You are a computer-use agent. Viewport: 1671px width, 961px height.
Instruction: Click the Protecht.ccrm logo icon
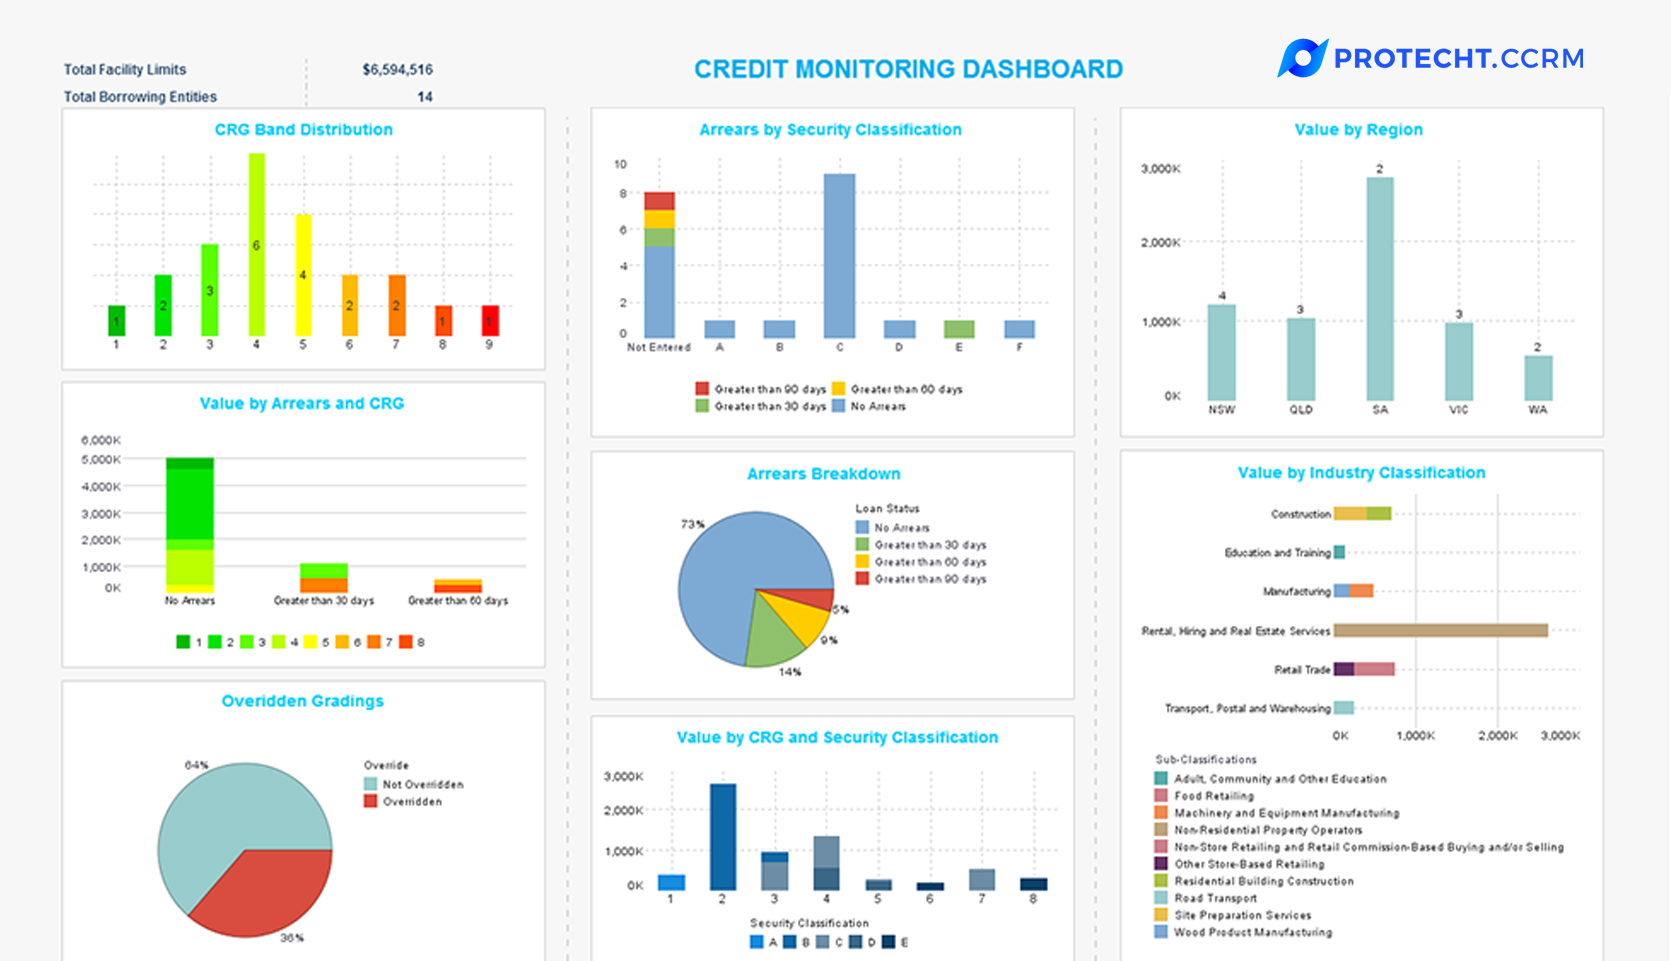pyautogui.click(x=1301, y=58)
